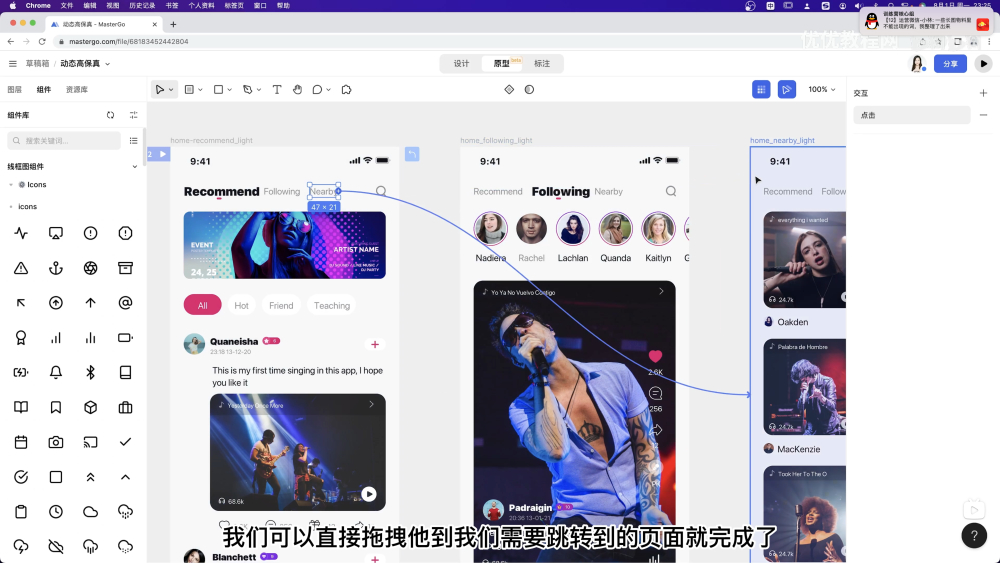Viewport: 1000px width, 563px height.
Task: Select the Hand tool
Action: click(x=297, y=90)
